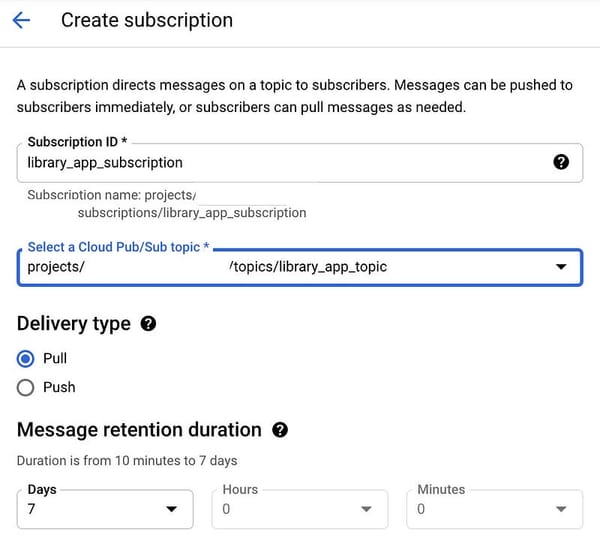Open help icon in Subscription ID field

pos(561,162)
